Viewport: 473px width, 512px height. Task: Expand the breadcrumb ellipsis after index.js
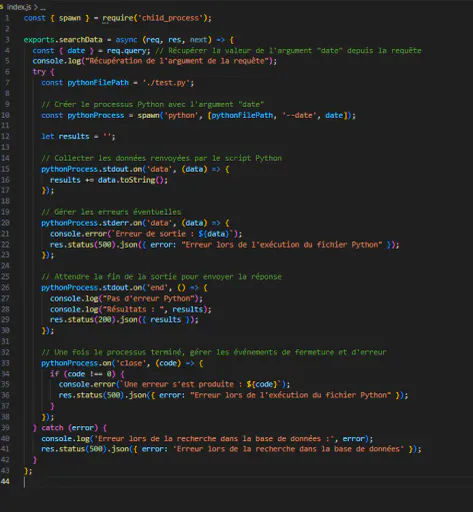pyautogui.click(x=43, y=7)
